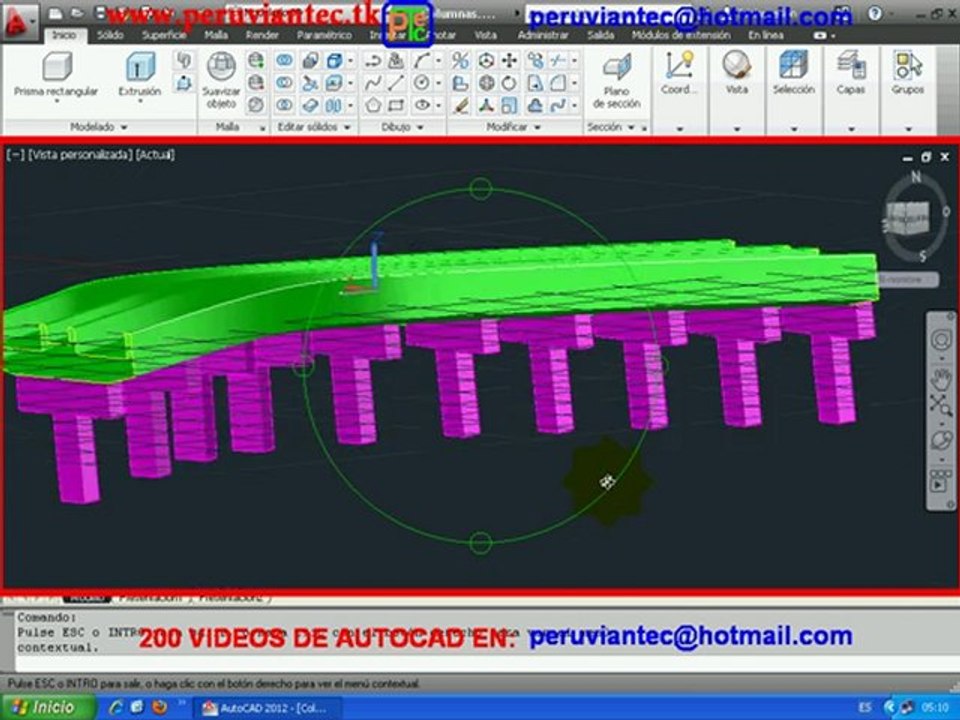Click the Plano de sección tool

tap(617, 81)
